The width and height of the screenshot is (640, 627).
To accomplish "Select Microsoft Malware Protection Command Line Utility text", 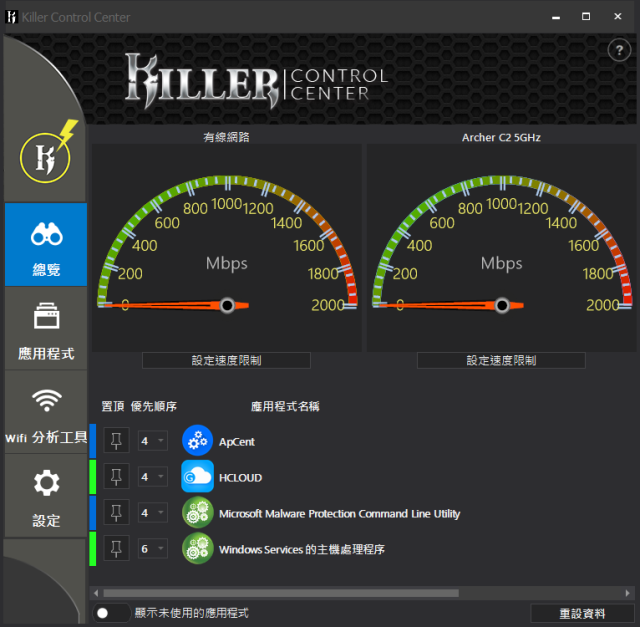I will tap(340, 514).
